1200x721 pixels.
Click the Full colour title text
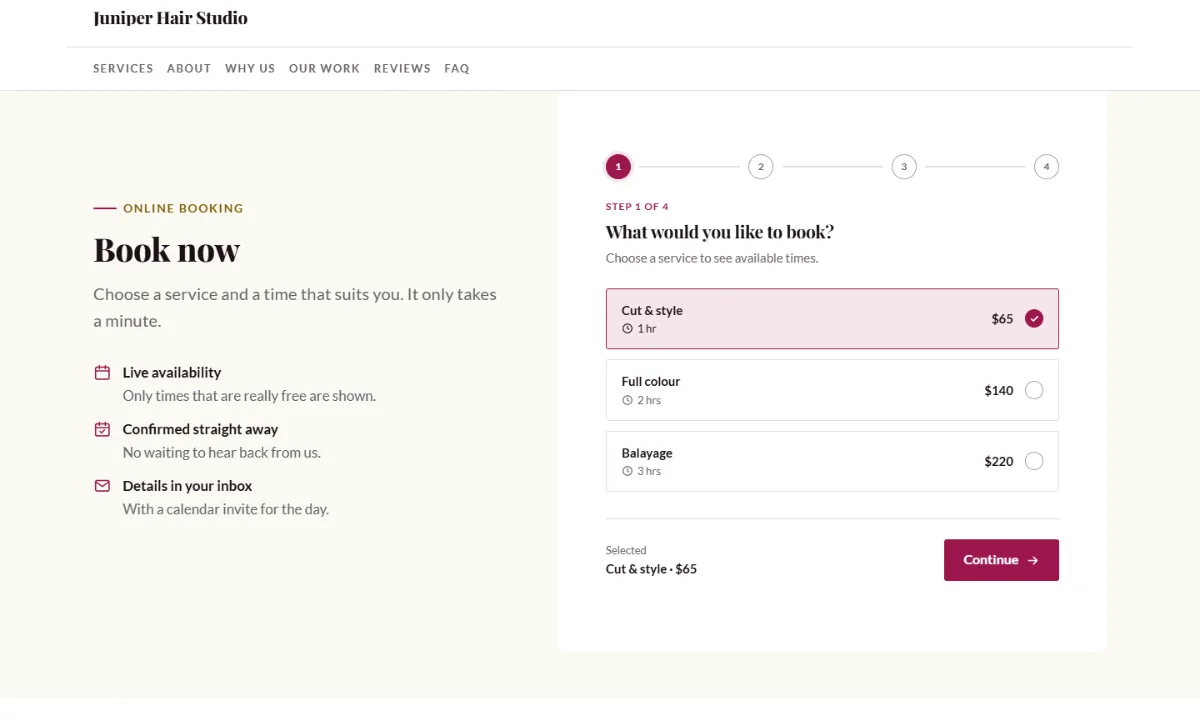(x=650, y=382)
